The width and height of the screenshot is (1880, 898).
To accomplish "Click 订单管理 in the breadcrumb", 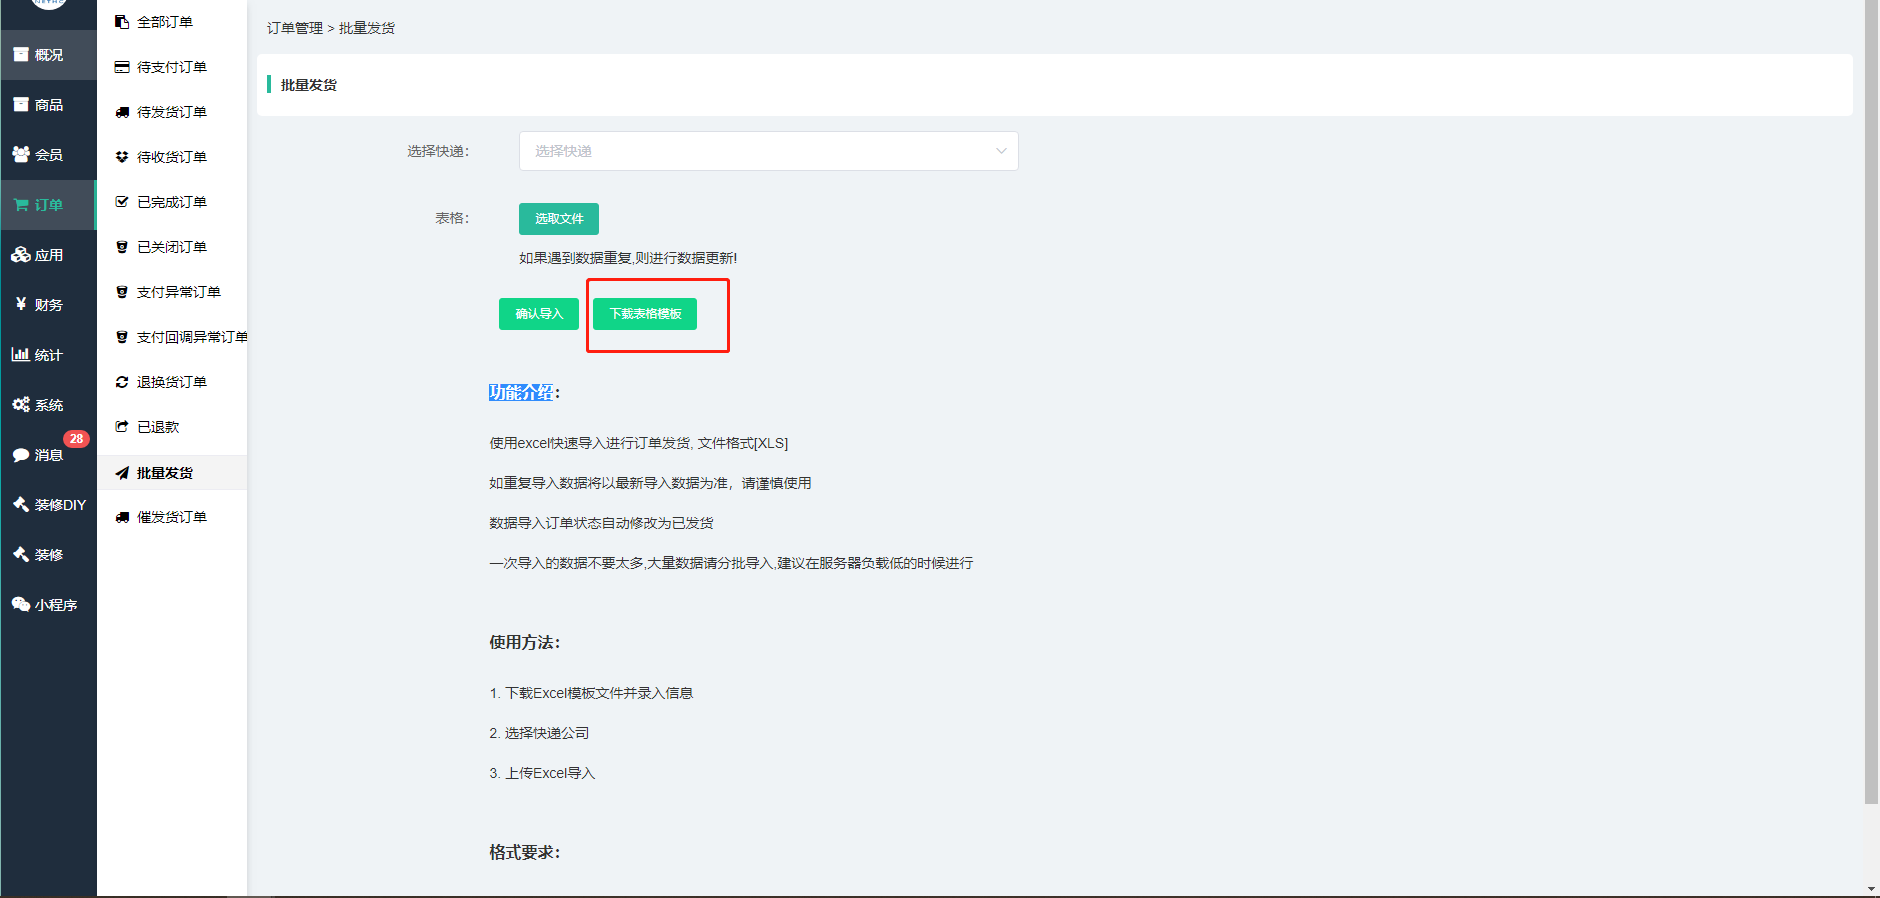I will point(295,28).
